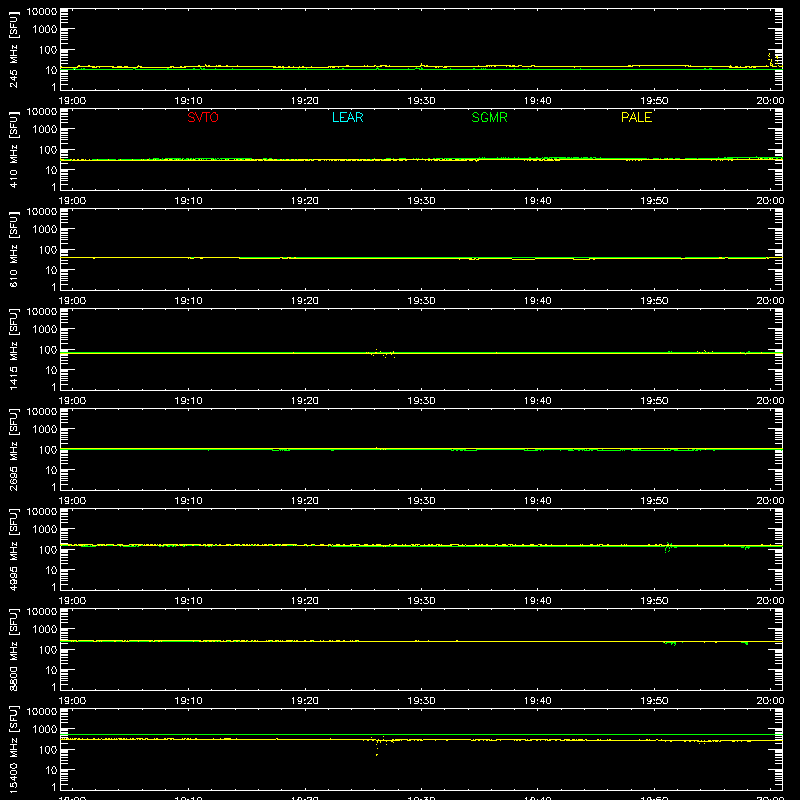Click the cyan LEAR station legend label

(347, 117)
